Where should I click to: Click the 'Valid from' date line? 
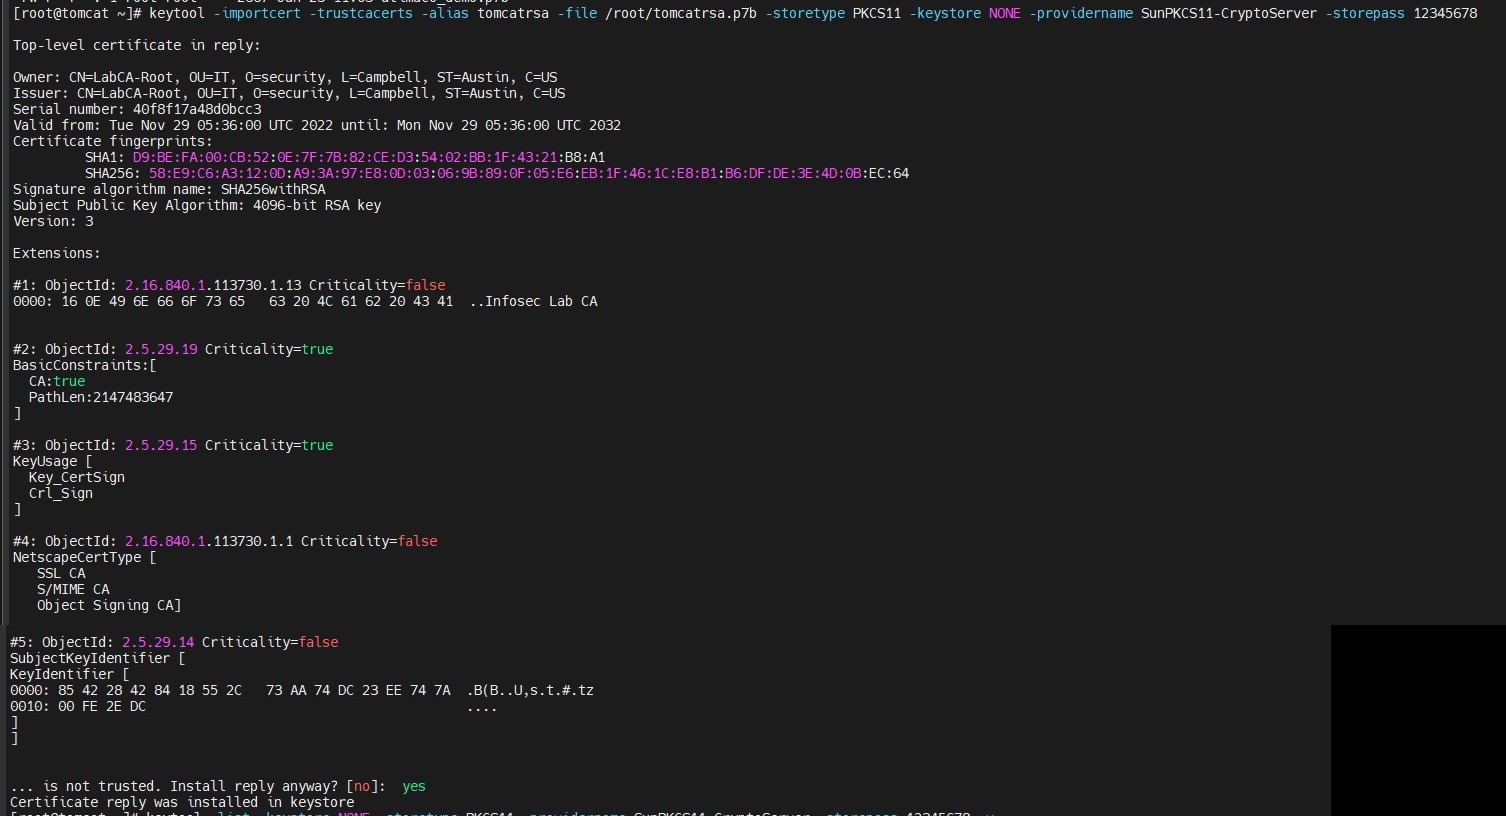317,125
